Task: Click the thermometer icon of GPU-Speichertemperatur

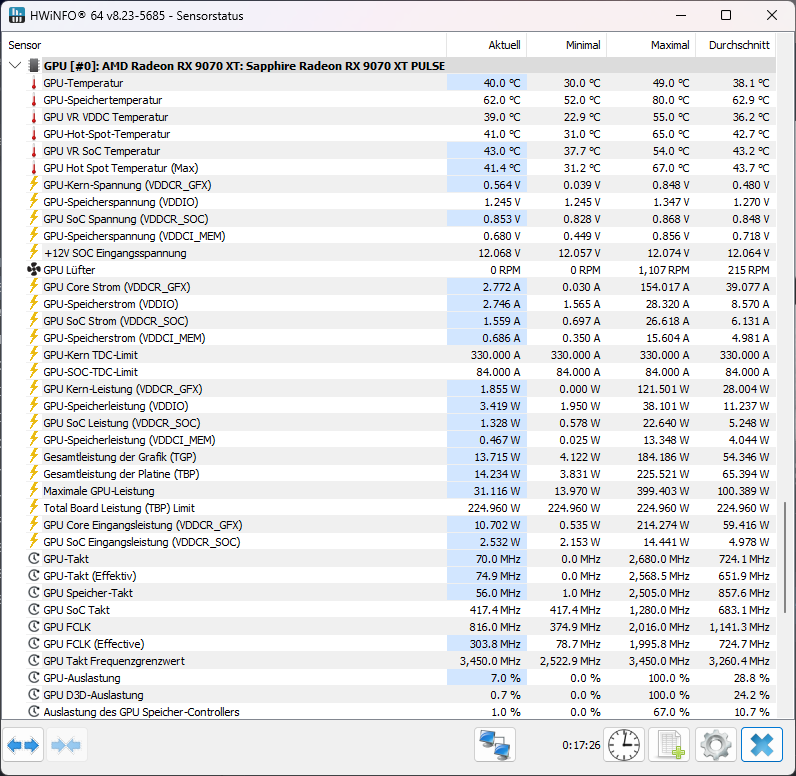Action: (34, 100)
